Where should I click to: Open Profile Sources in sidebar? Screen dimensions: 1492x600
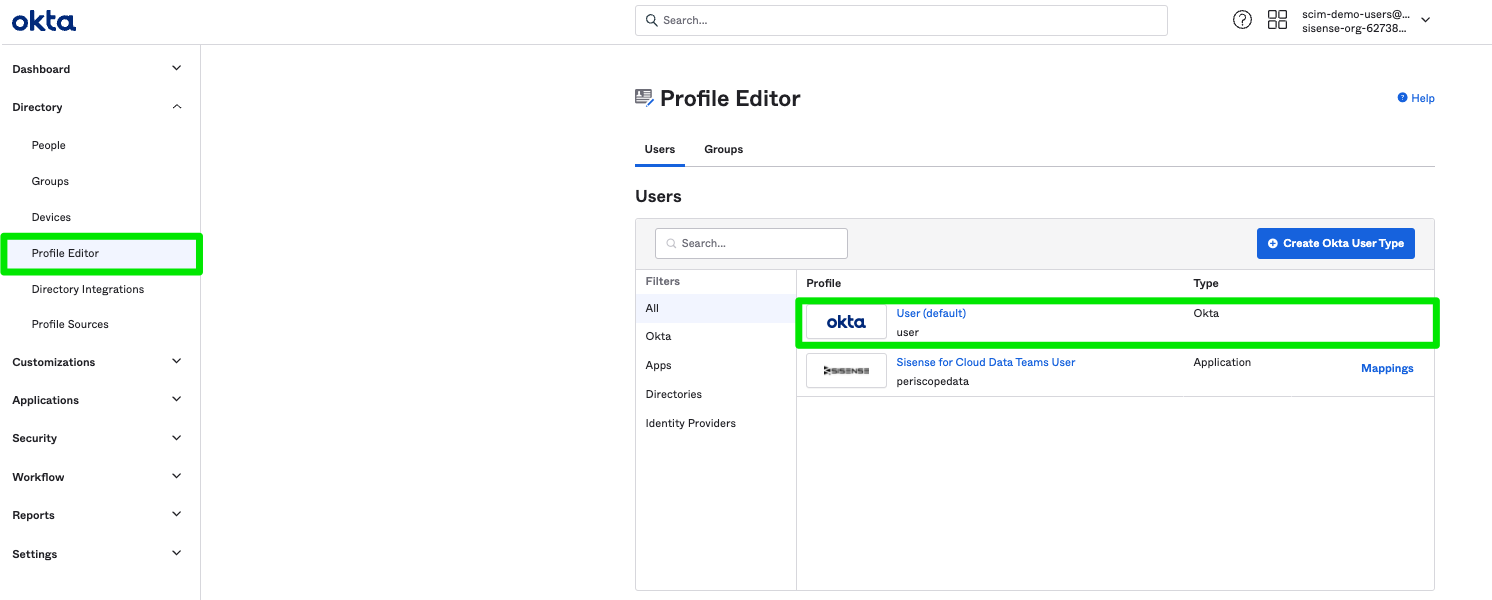point(70,324)
